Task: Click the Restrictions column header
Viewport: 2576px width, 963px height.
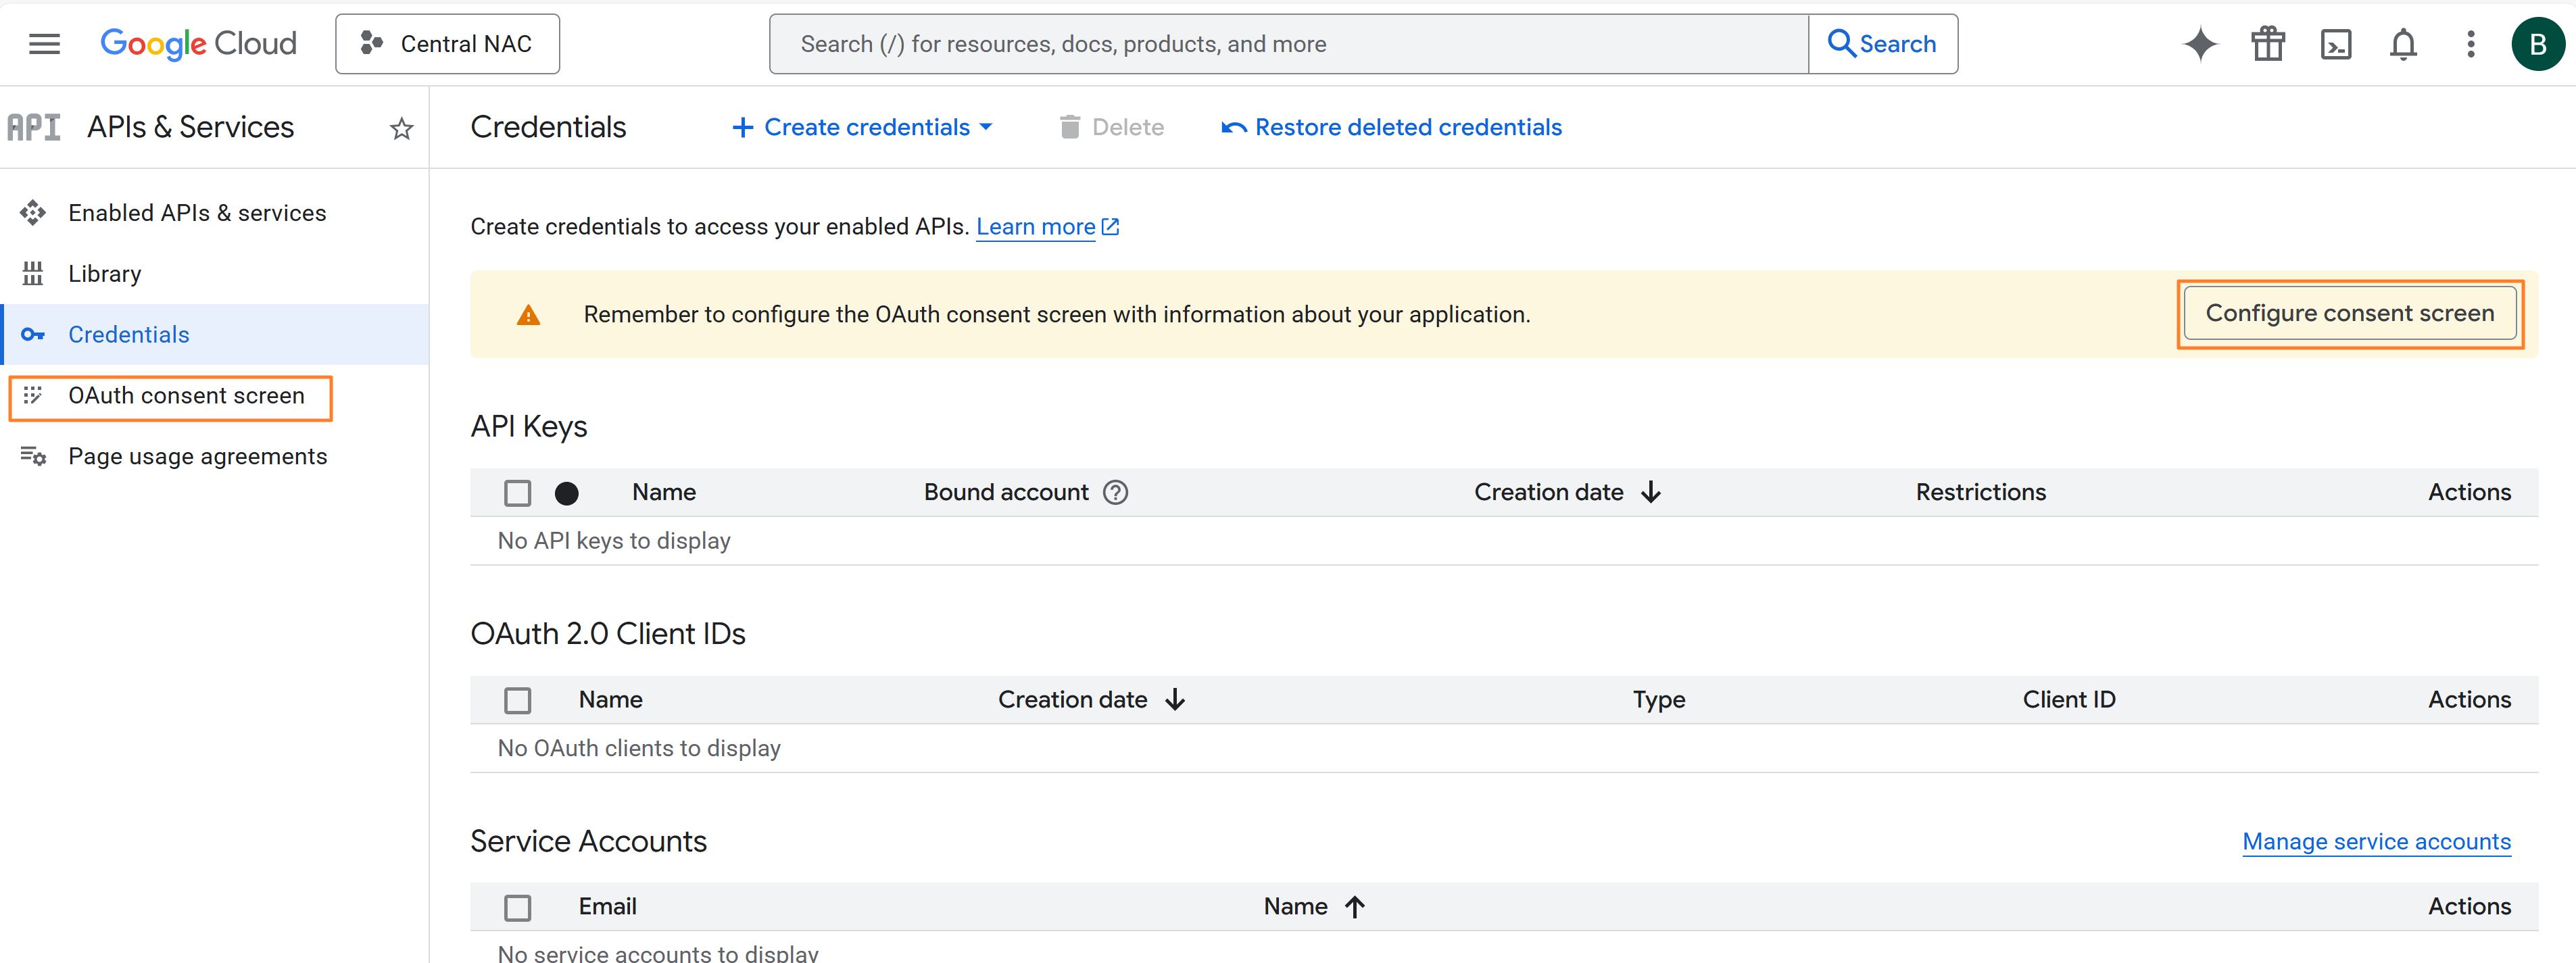Action: click(1980, 492)
